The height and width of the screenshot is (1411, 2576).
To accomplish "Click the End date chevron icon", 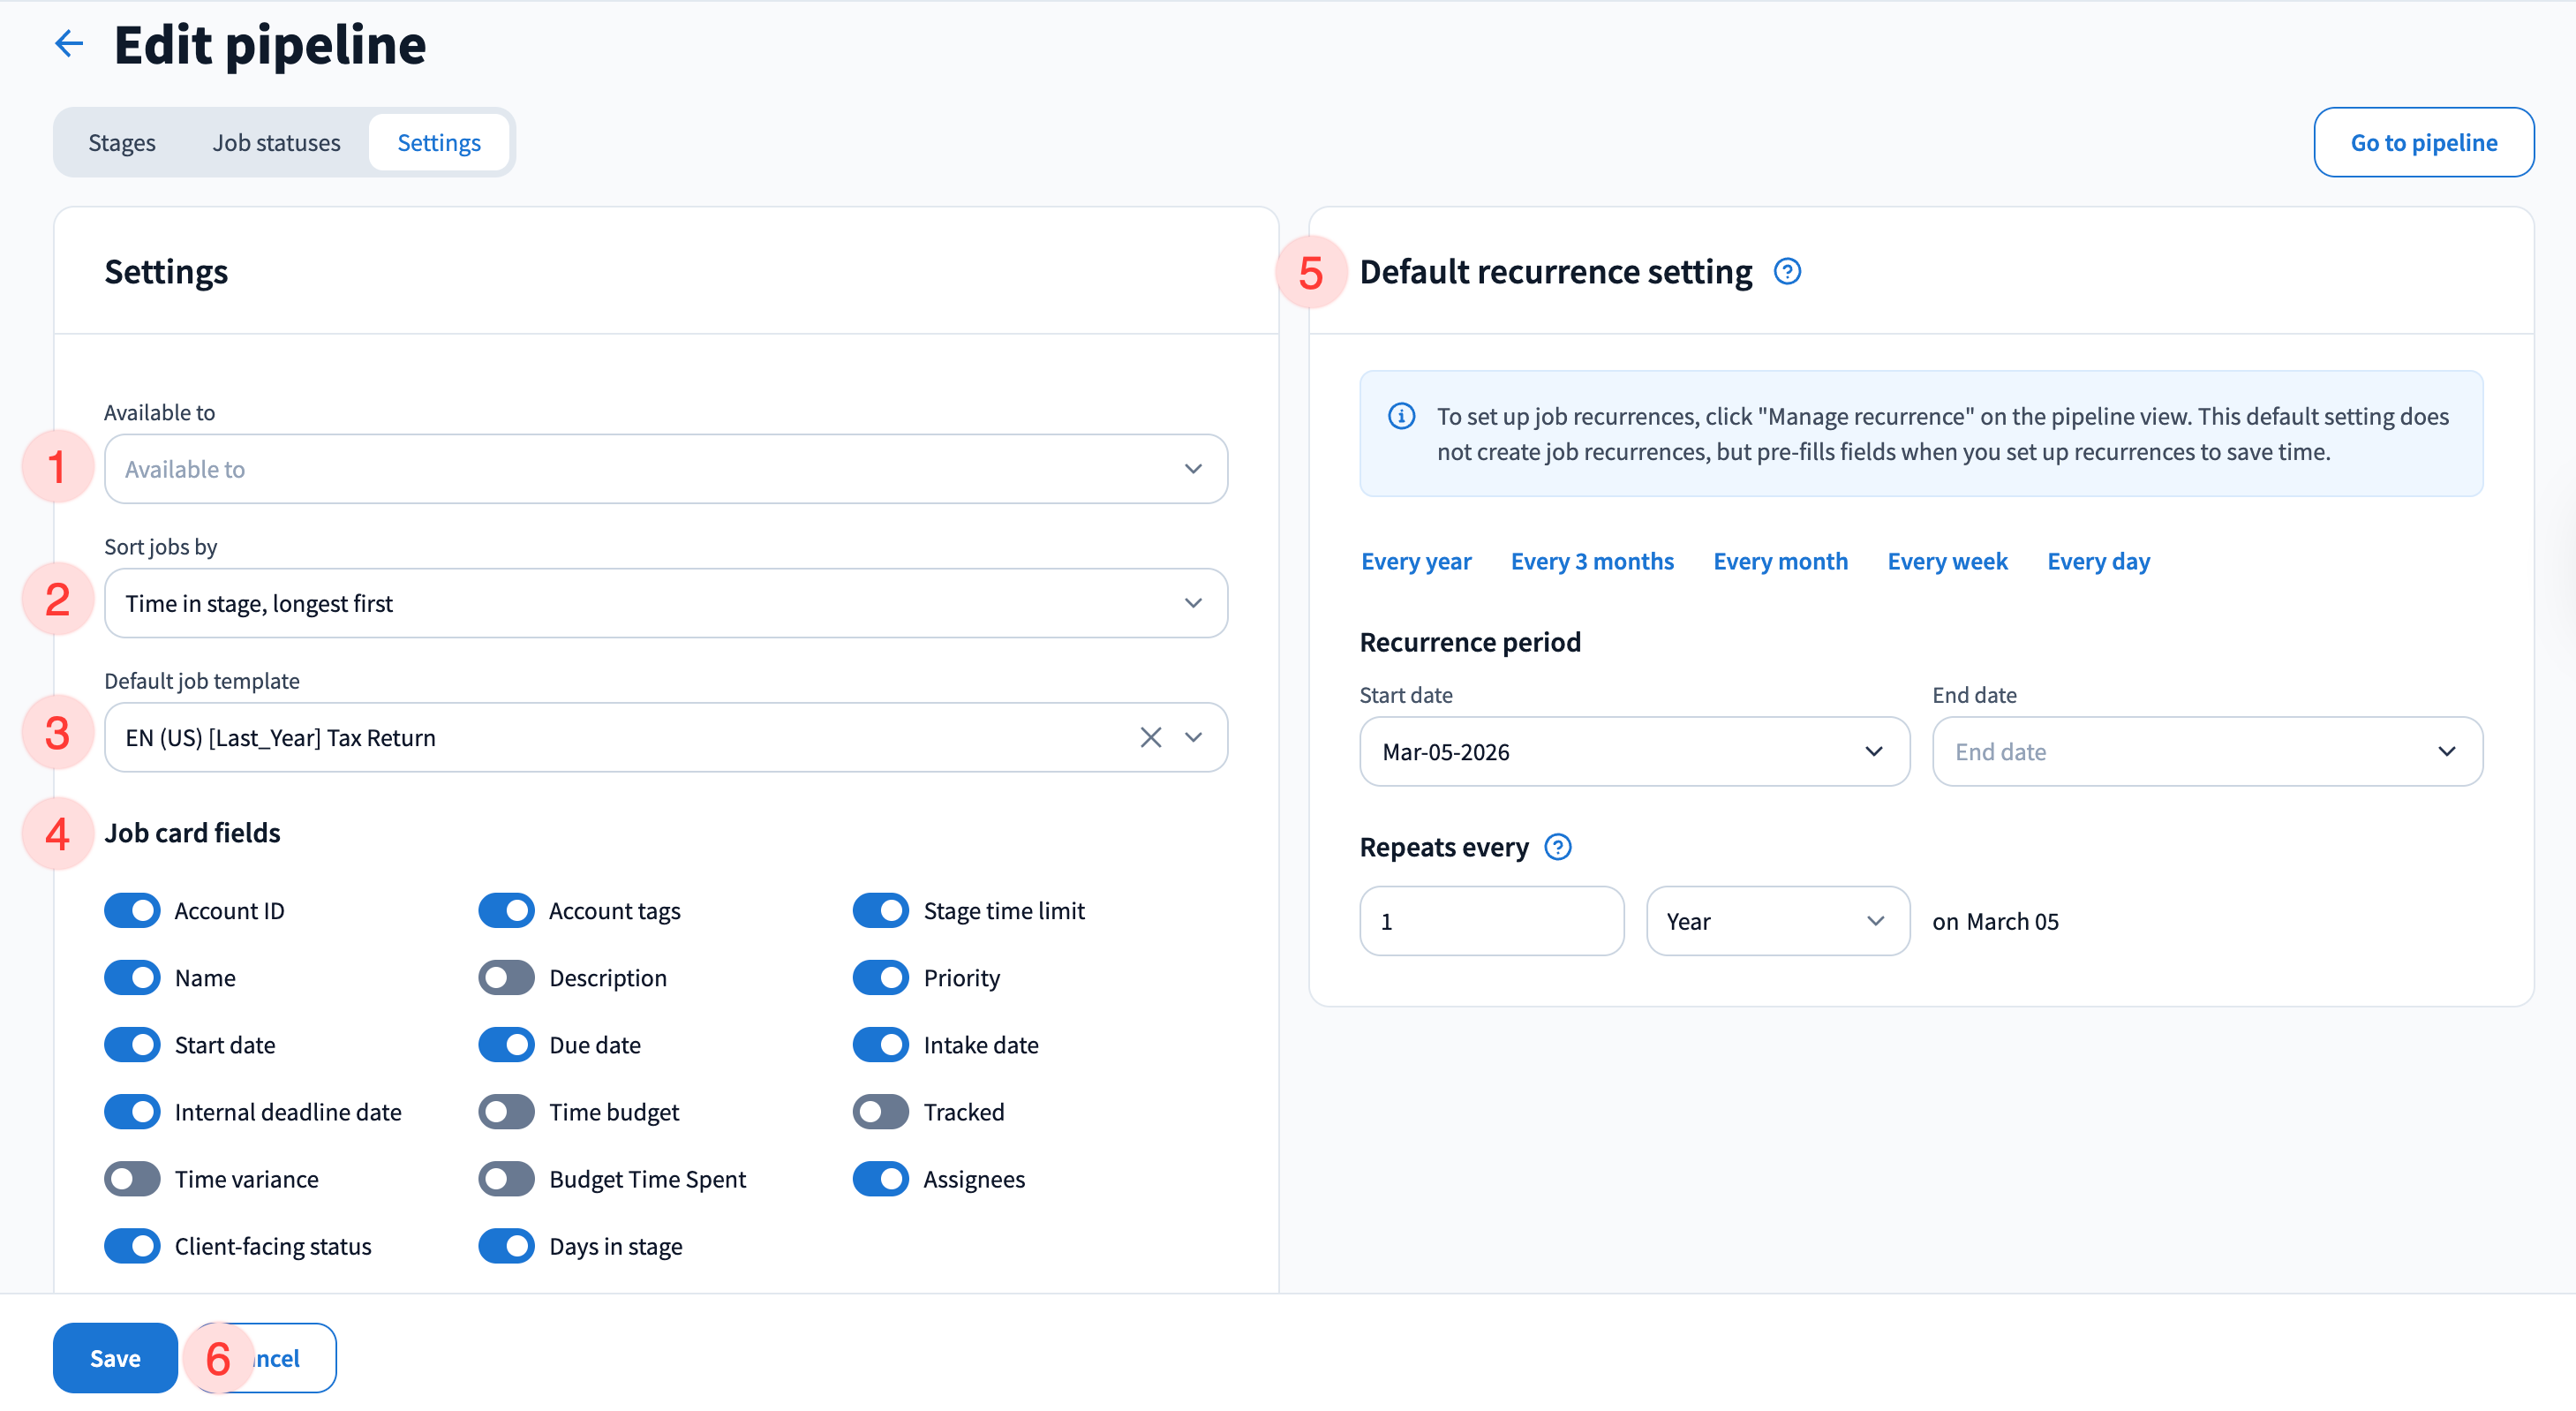I will pyautogui.click(x=2446, y=751).
